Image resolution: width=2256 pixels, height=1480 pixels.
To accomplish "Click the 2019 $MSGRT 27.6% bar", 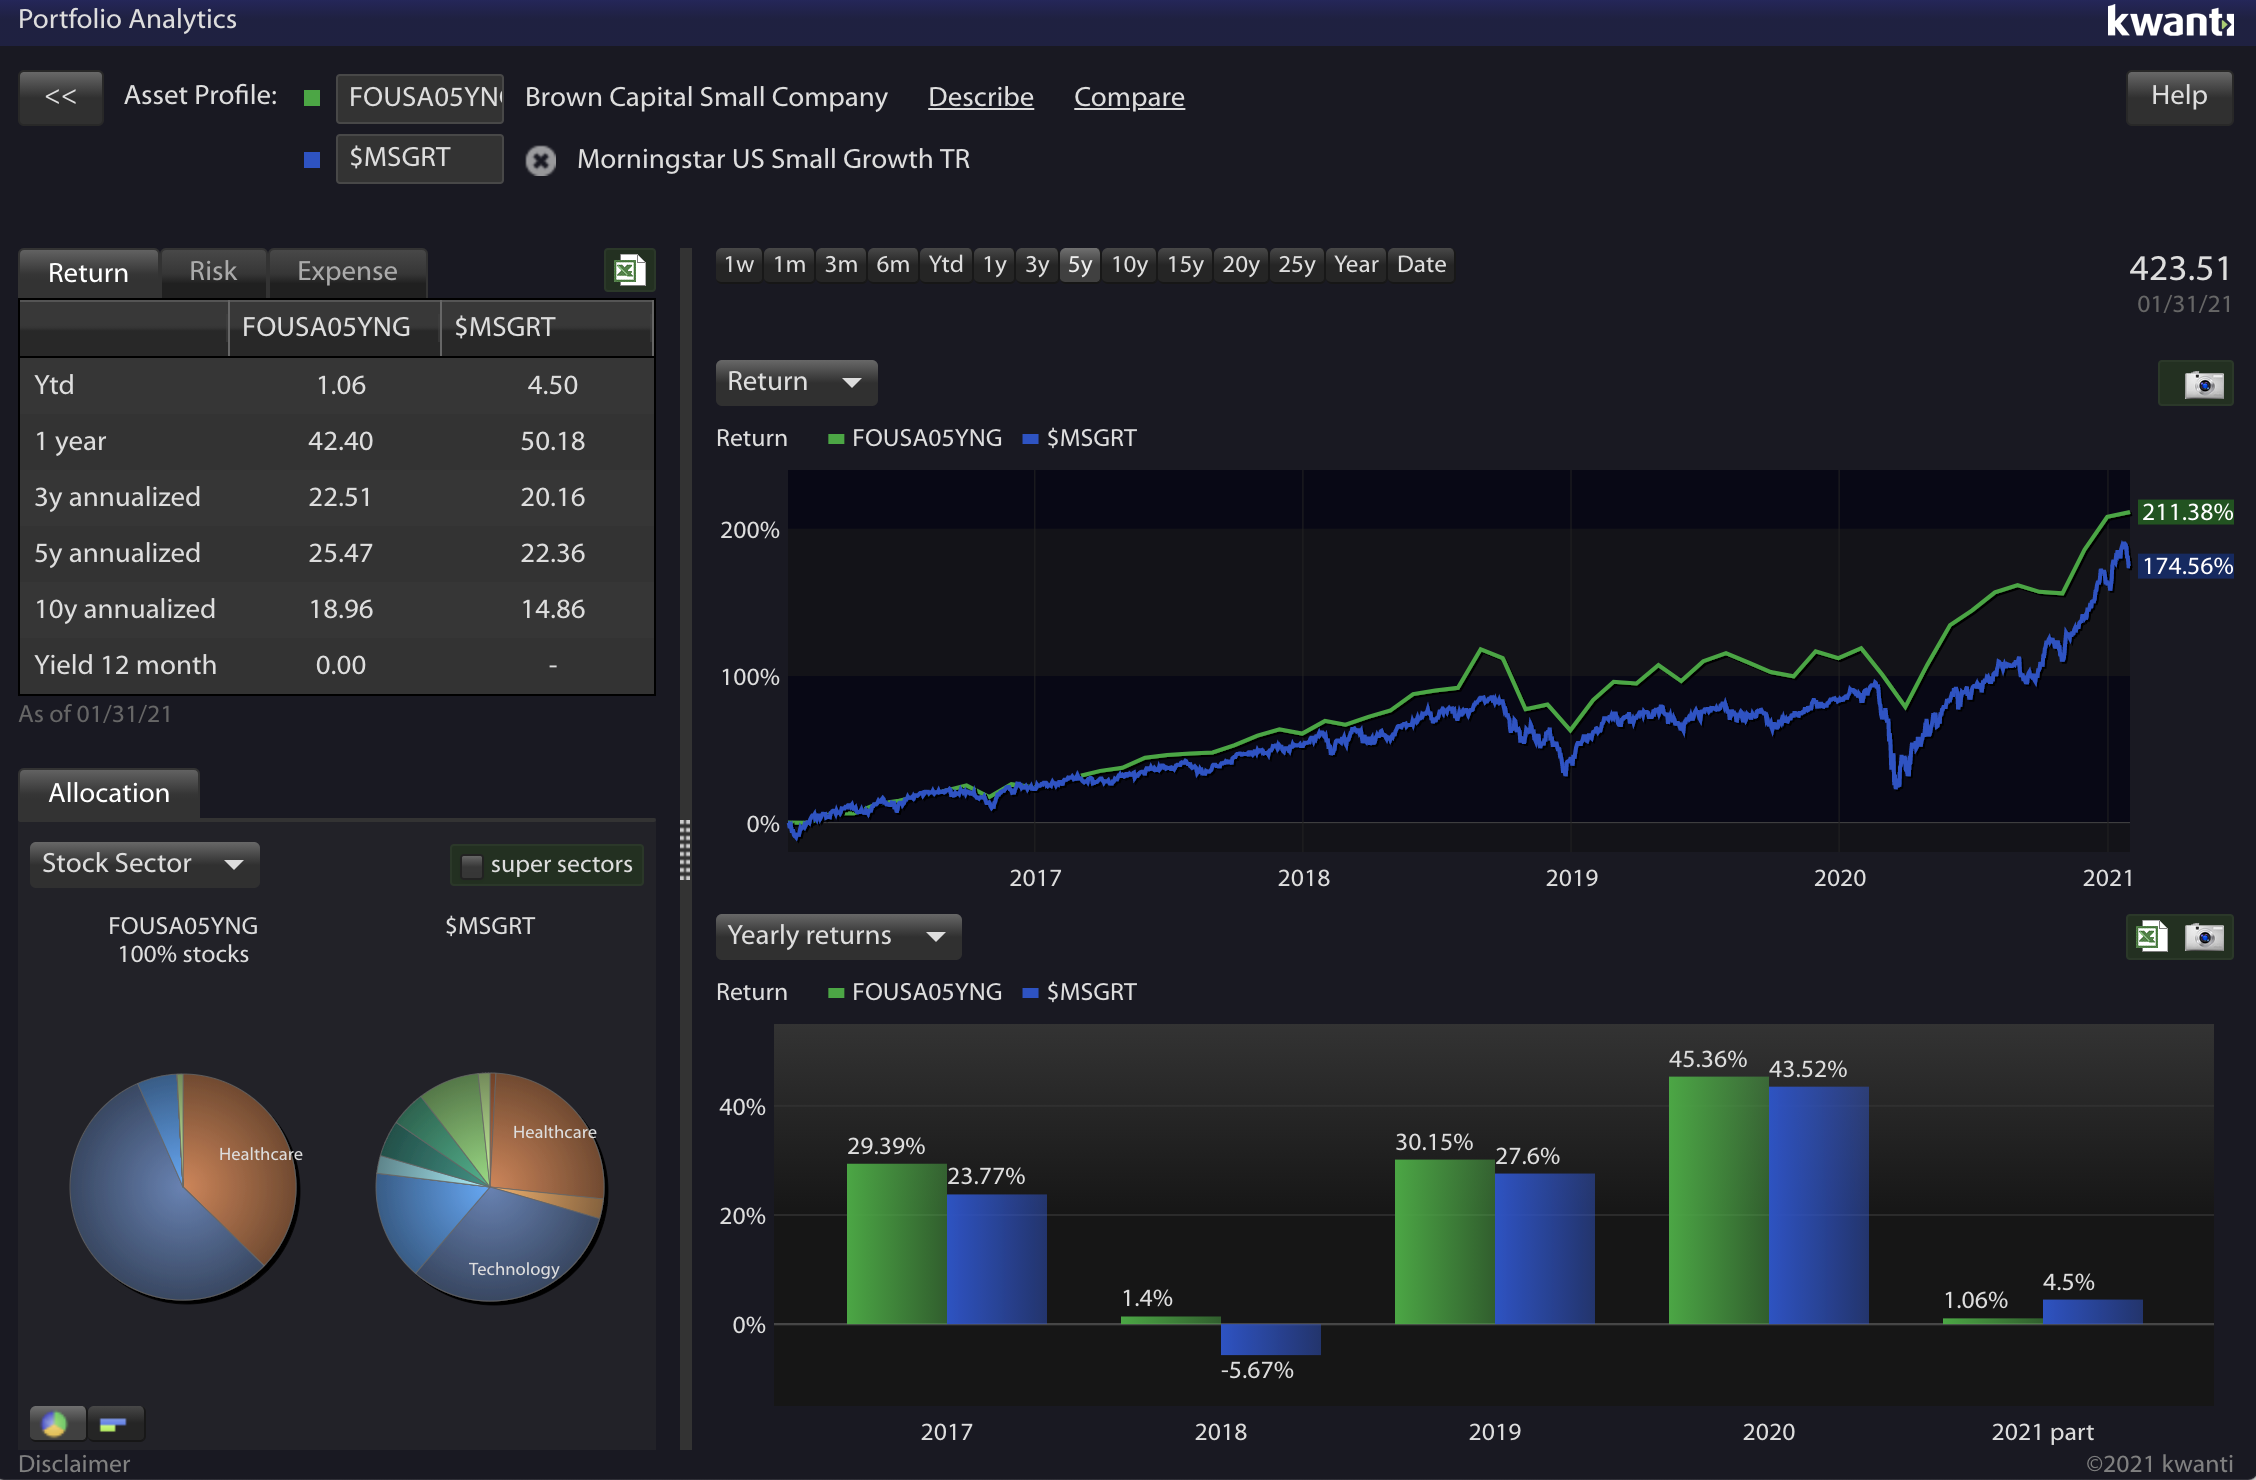I will coord(1544,1249).
